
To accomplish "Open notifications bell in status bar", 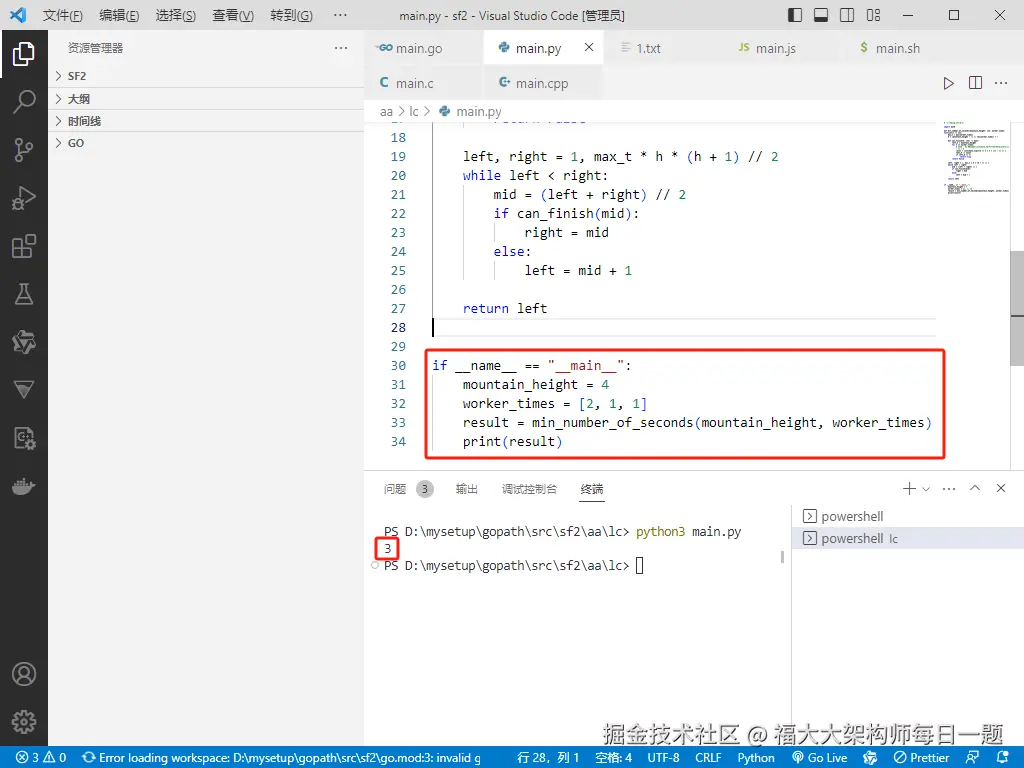I will pos(1004,758).
